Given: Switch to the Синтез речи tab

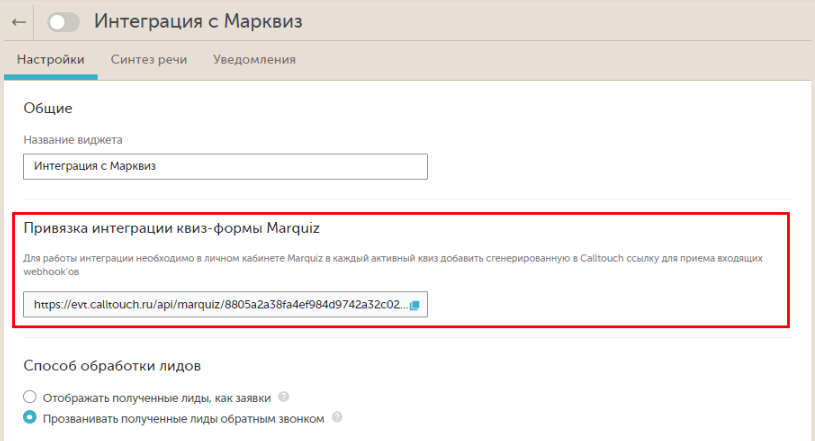Looking at the screenshot, I should click(149, 59).
